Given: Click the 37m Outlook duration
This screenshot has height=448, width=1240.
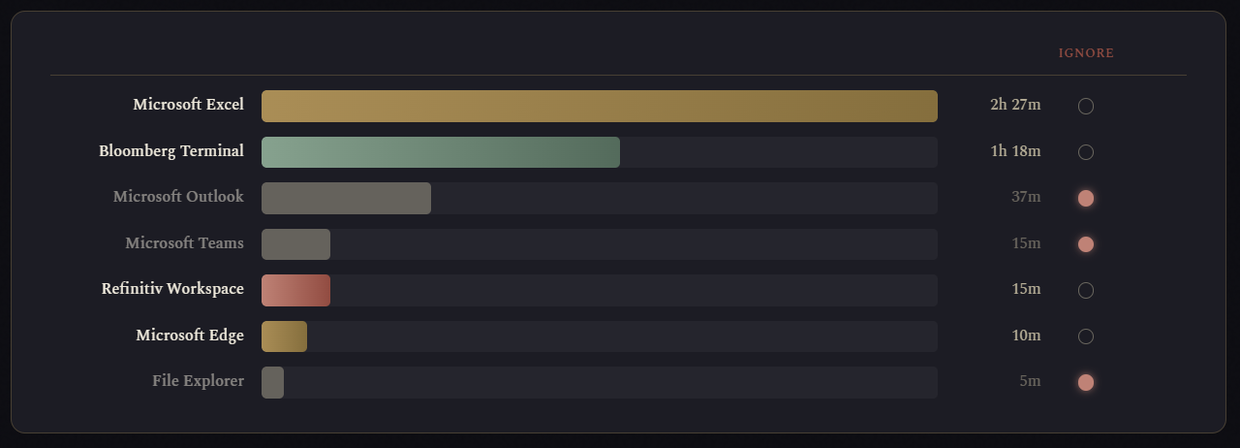Looking at the screenshot, I should click(x=1026, y=197).
